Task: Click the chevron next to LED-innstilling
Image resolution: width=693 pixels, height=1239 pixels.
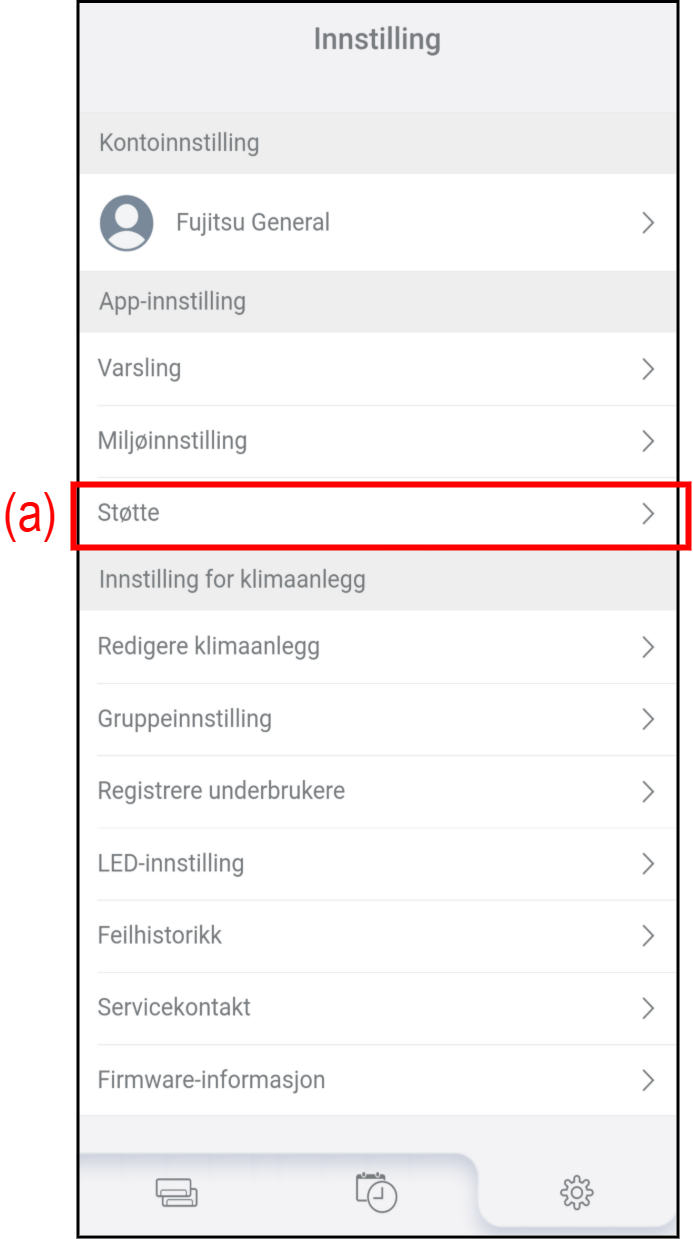Action: tap(648, 863)
